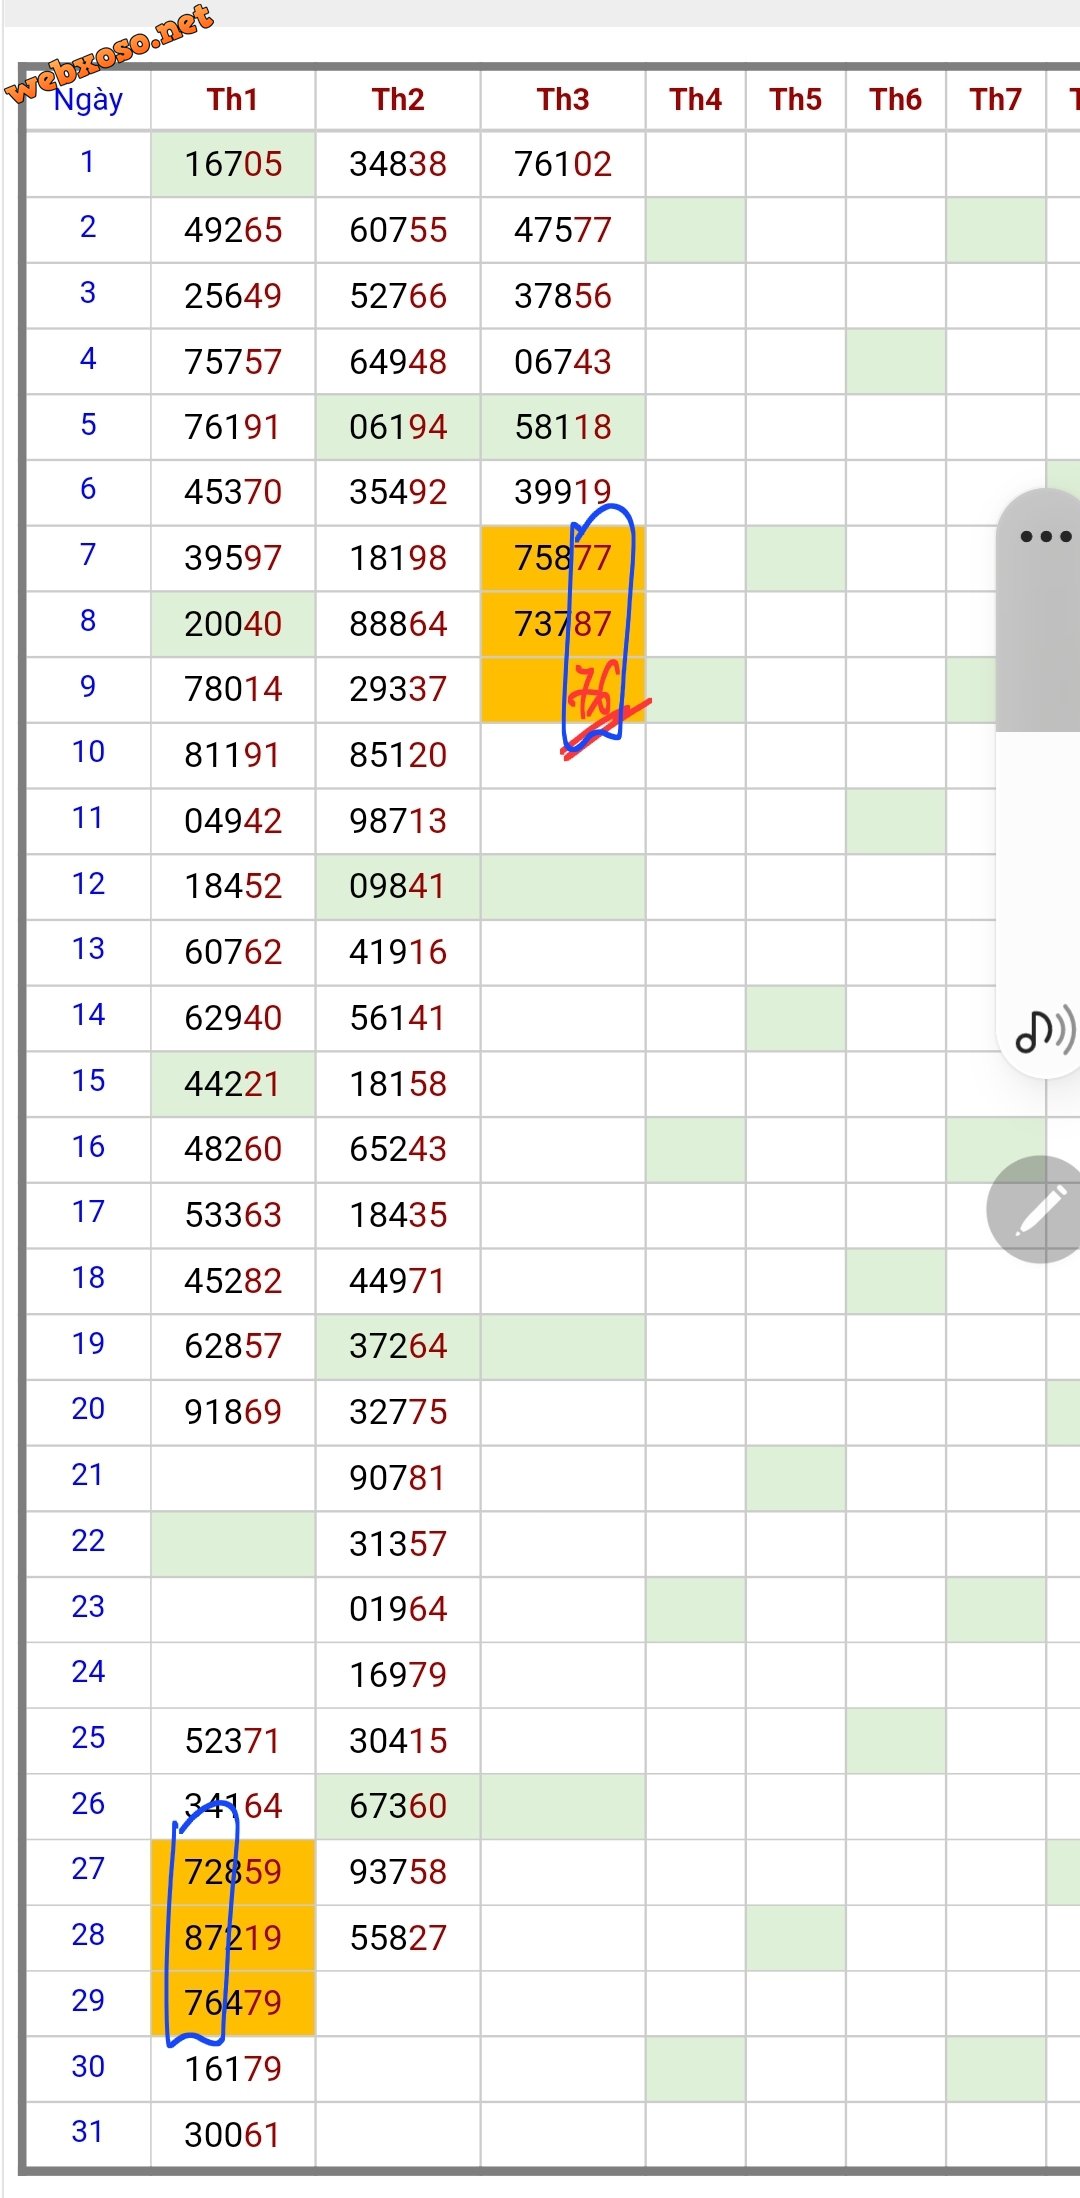Click cell value 91869
The height and width of the screenshot is (2198, 1080).
(233, 1412)
